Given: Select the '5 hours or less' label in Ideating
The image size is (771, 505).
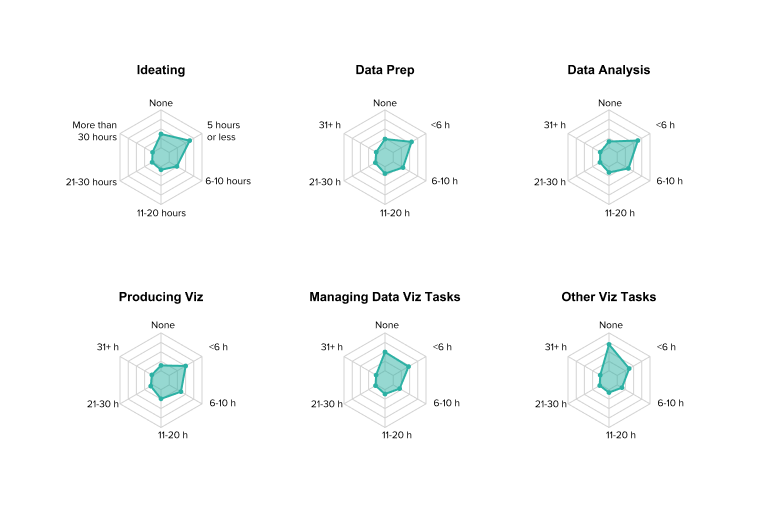Looking at the screenshot, I should coord(223,131).
